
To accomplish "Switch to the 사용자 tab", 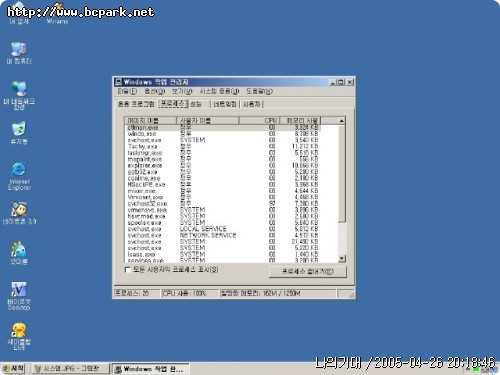I will coord(252,104).
